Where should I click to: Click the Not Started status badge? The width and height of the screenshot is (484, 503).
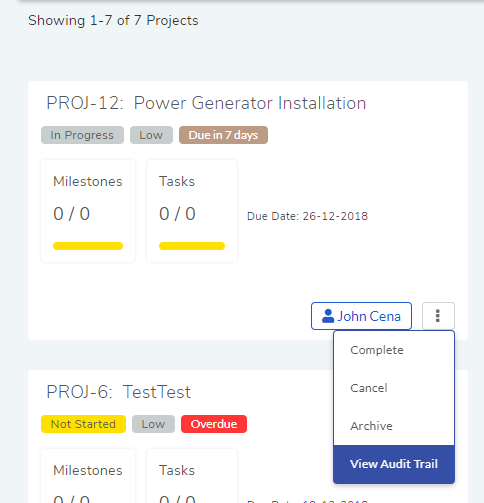(x=83, y=424)
